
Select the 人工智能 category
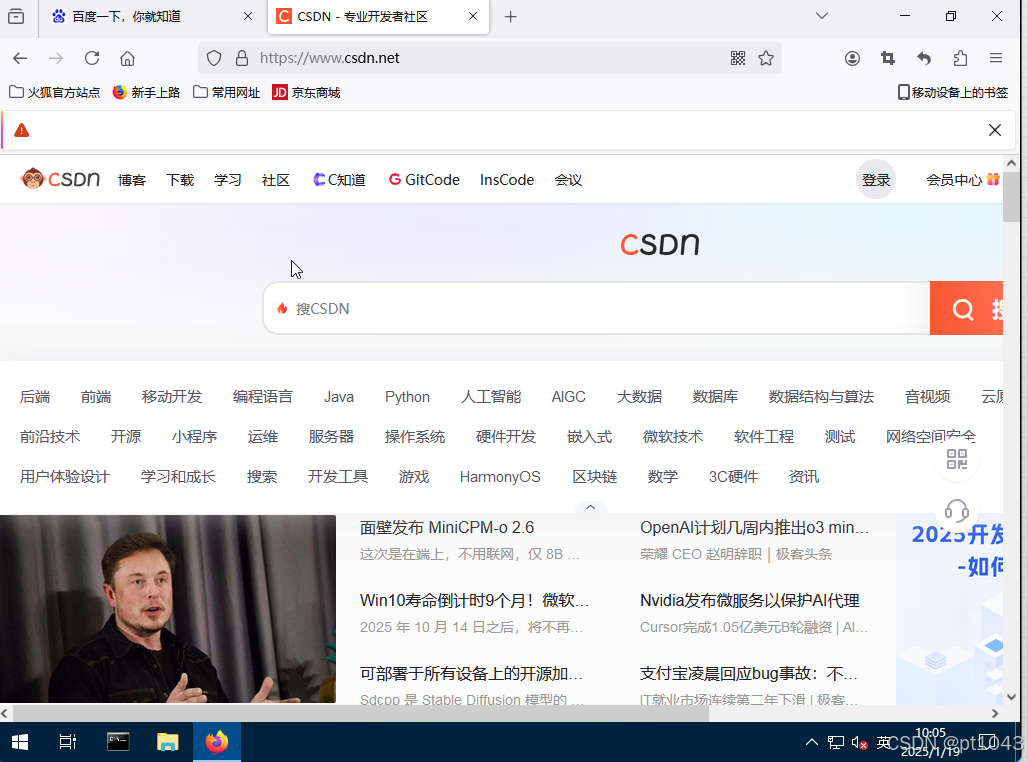(490, 397)
